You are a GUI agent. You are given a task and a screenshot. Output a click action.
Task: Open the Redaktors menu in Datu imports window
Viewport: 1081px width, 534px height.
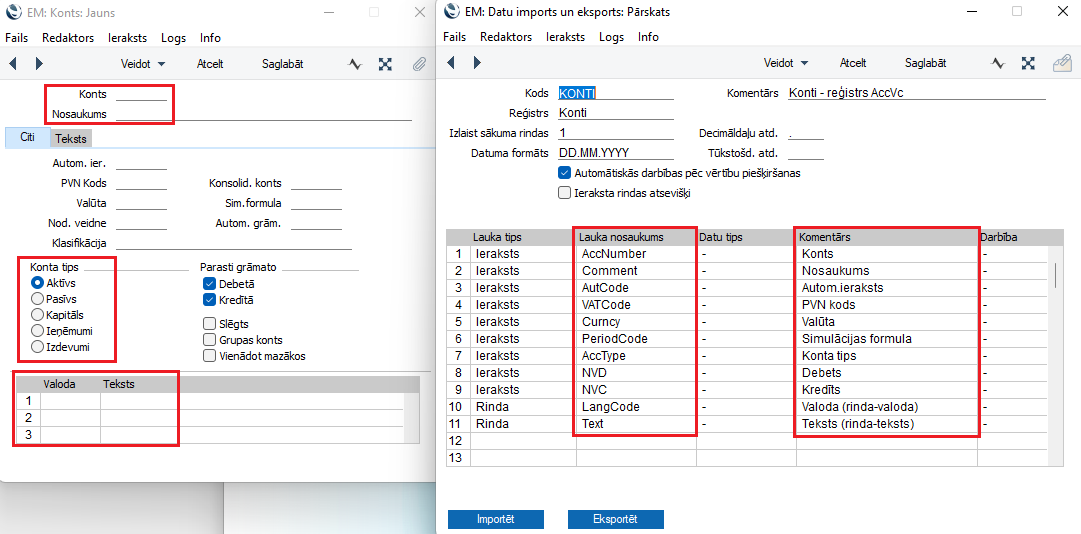tap(505, 37)
